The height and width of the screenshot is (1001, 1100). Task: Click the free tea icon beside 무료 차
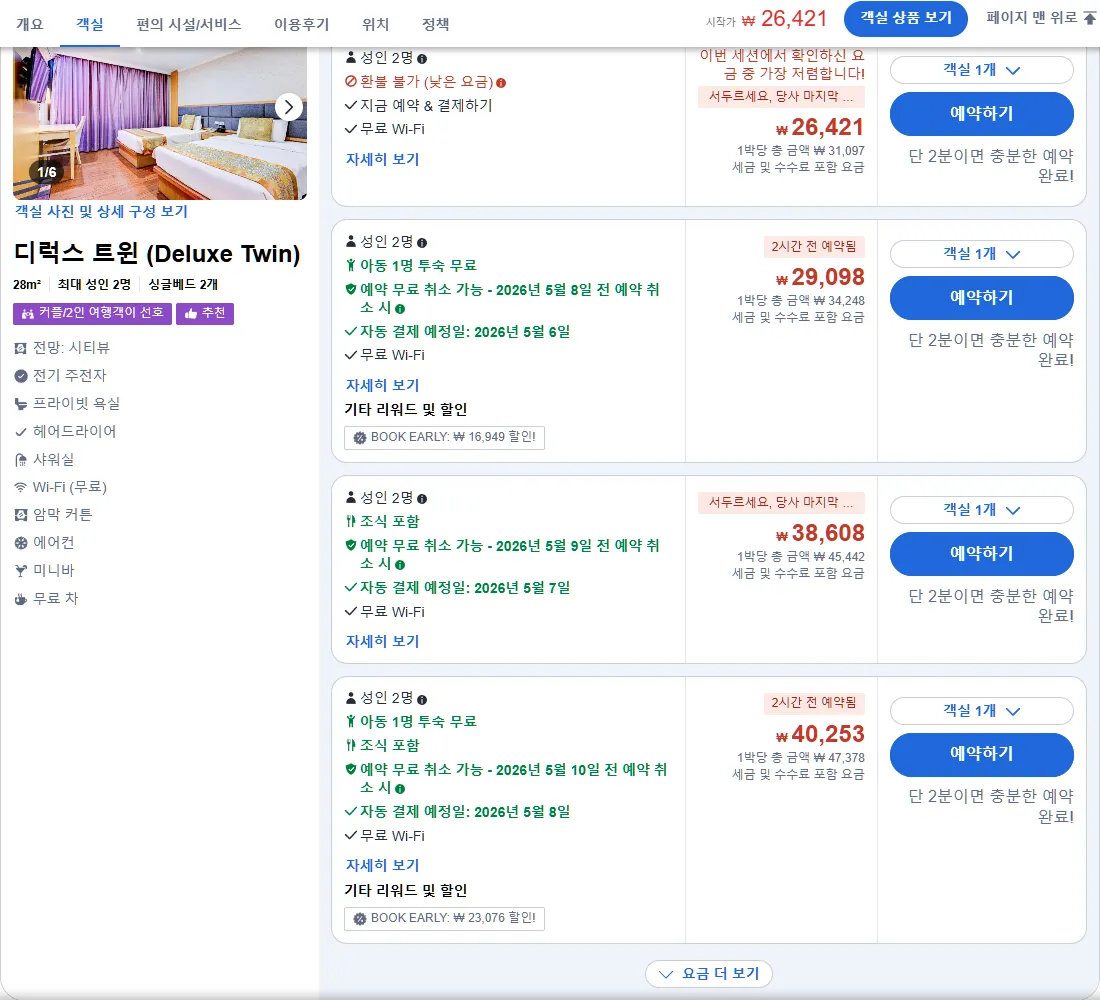[x=21, y=599]
